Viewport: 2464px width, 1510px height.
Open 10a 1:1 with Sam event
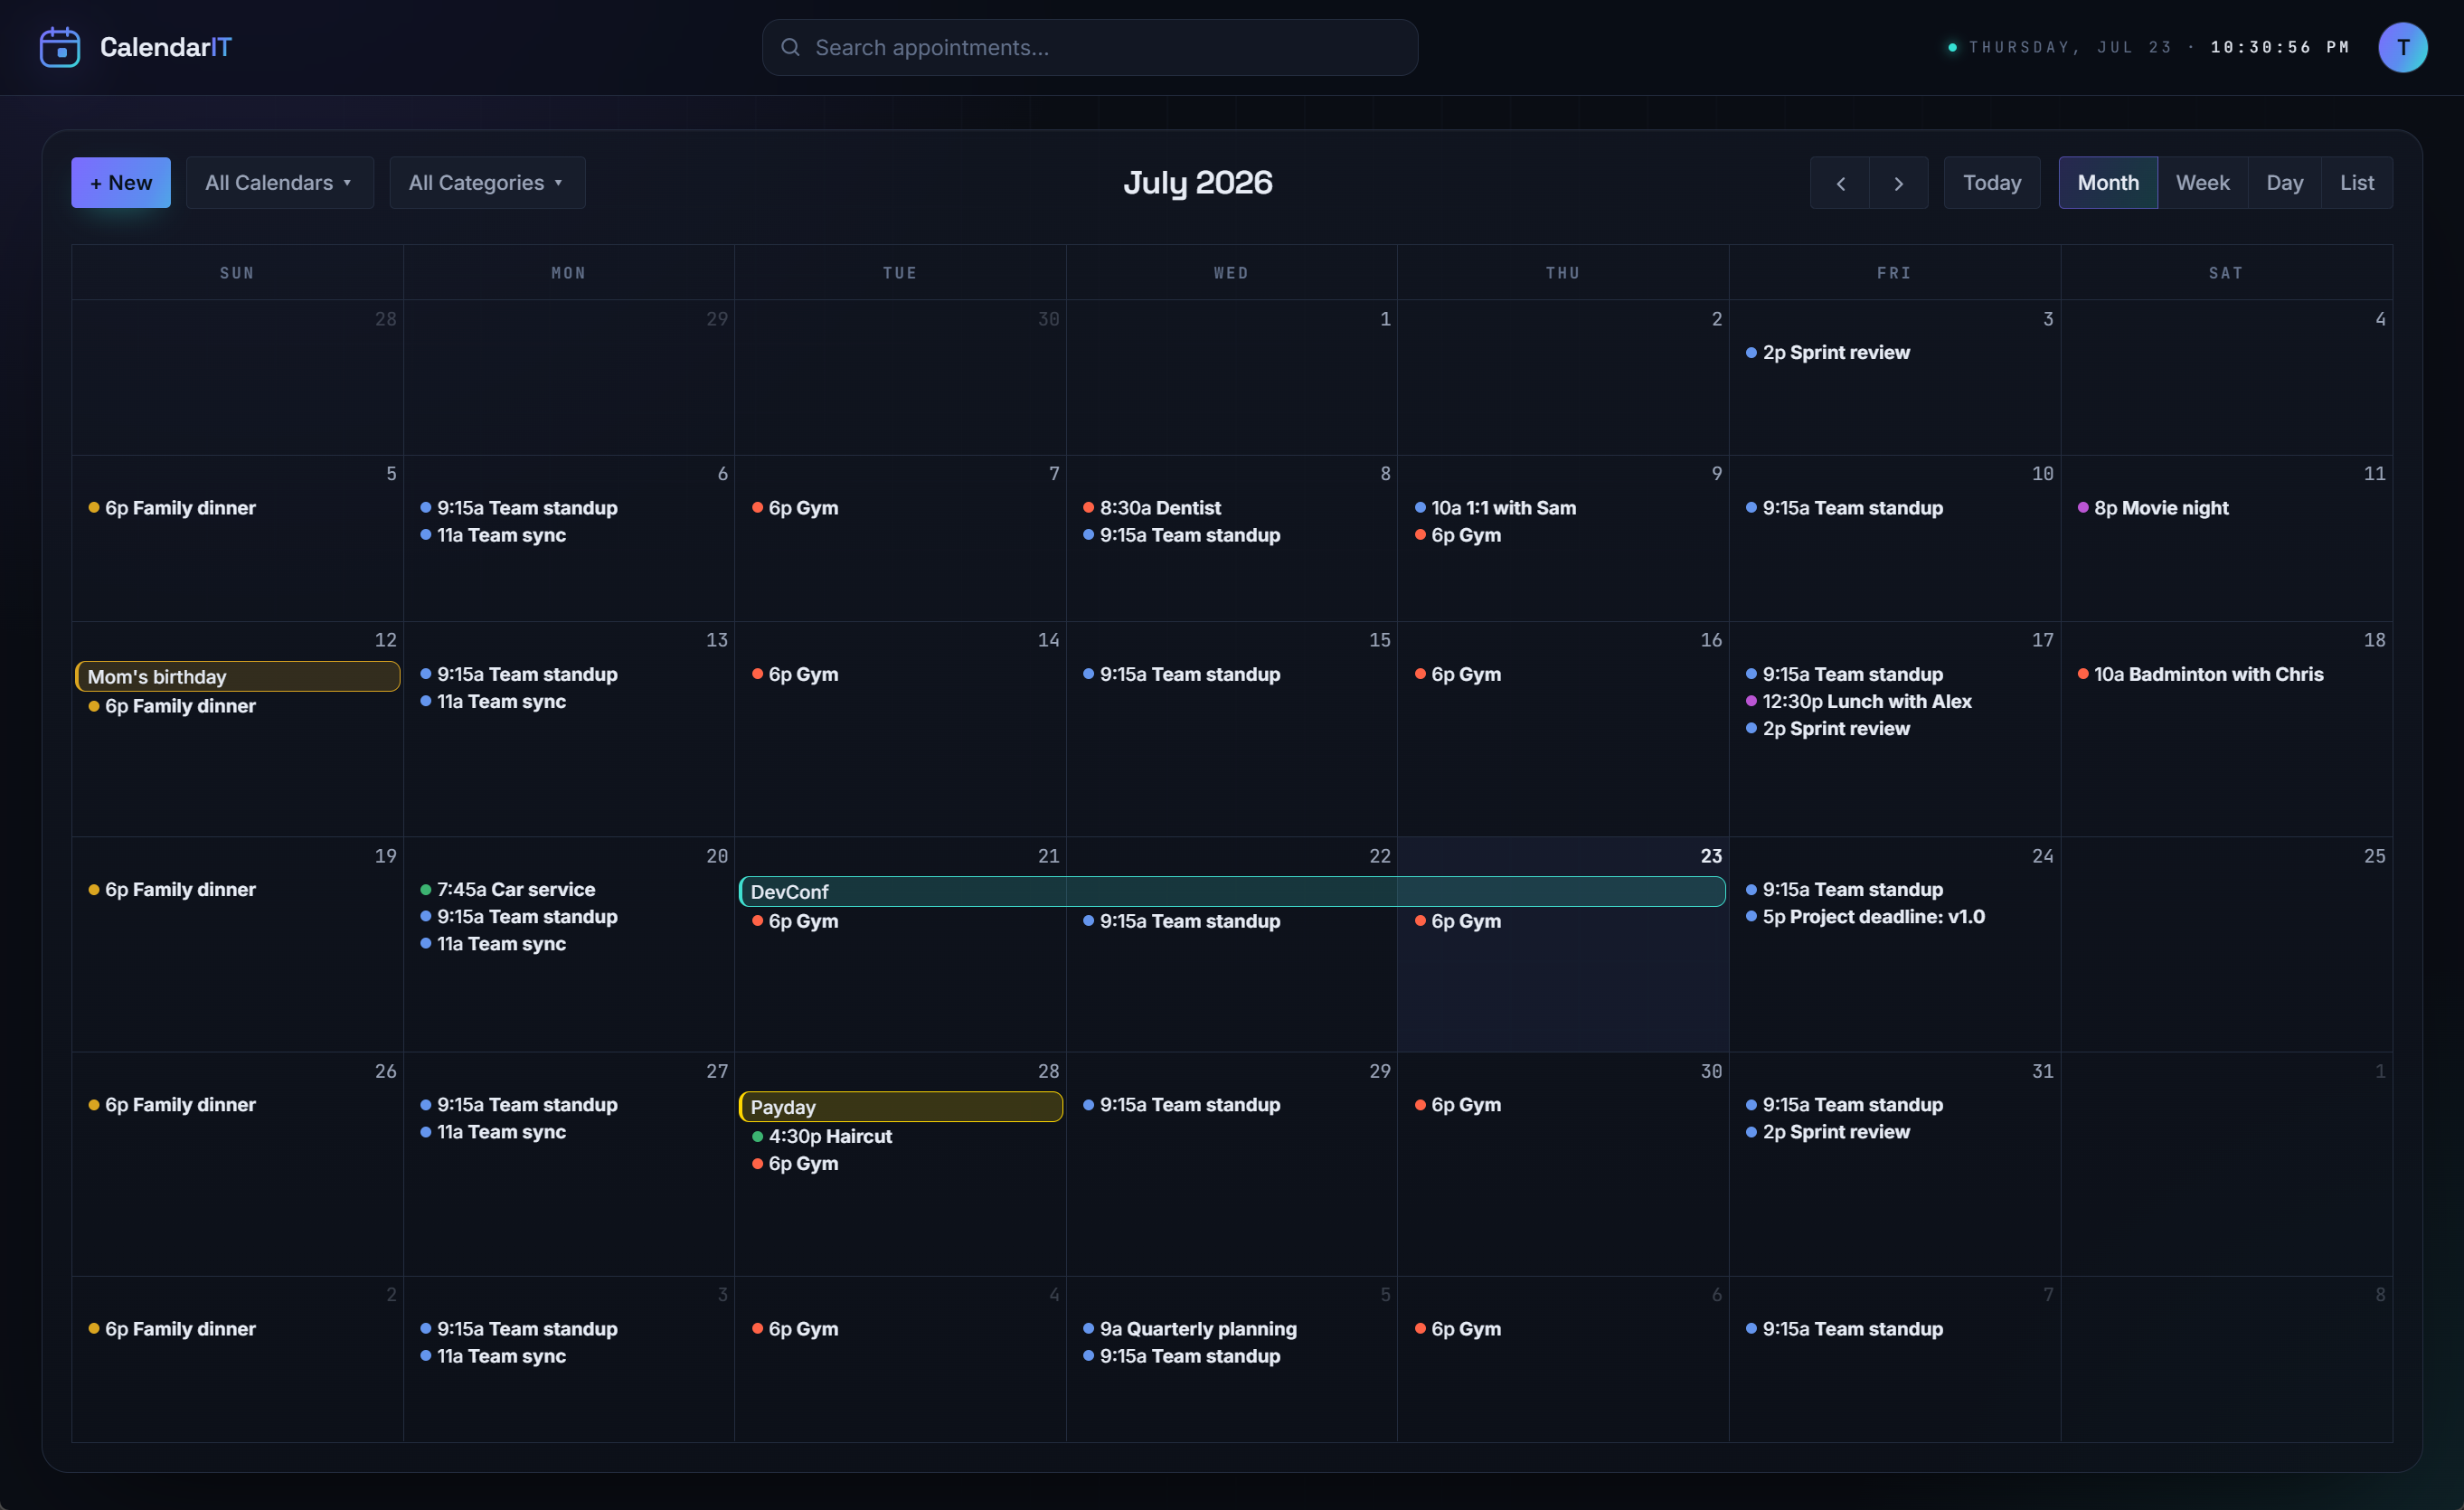tap(1496, 508)
